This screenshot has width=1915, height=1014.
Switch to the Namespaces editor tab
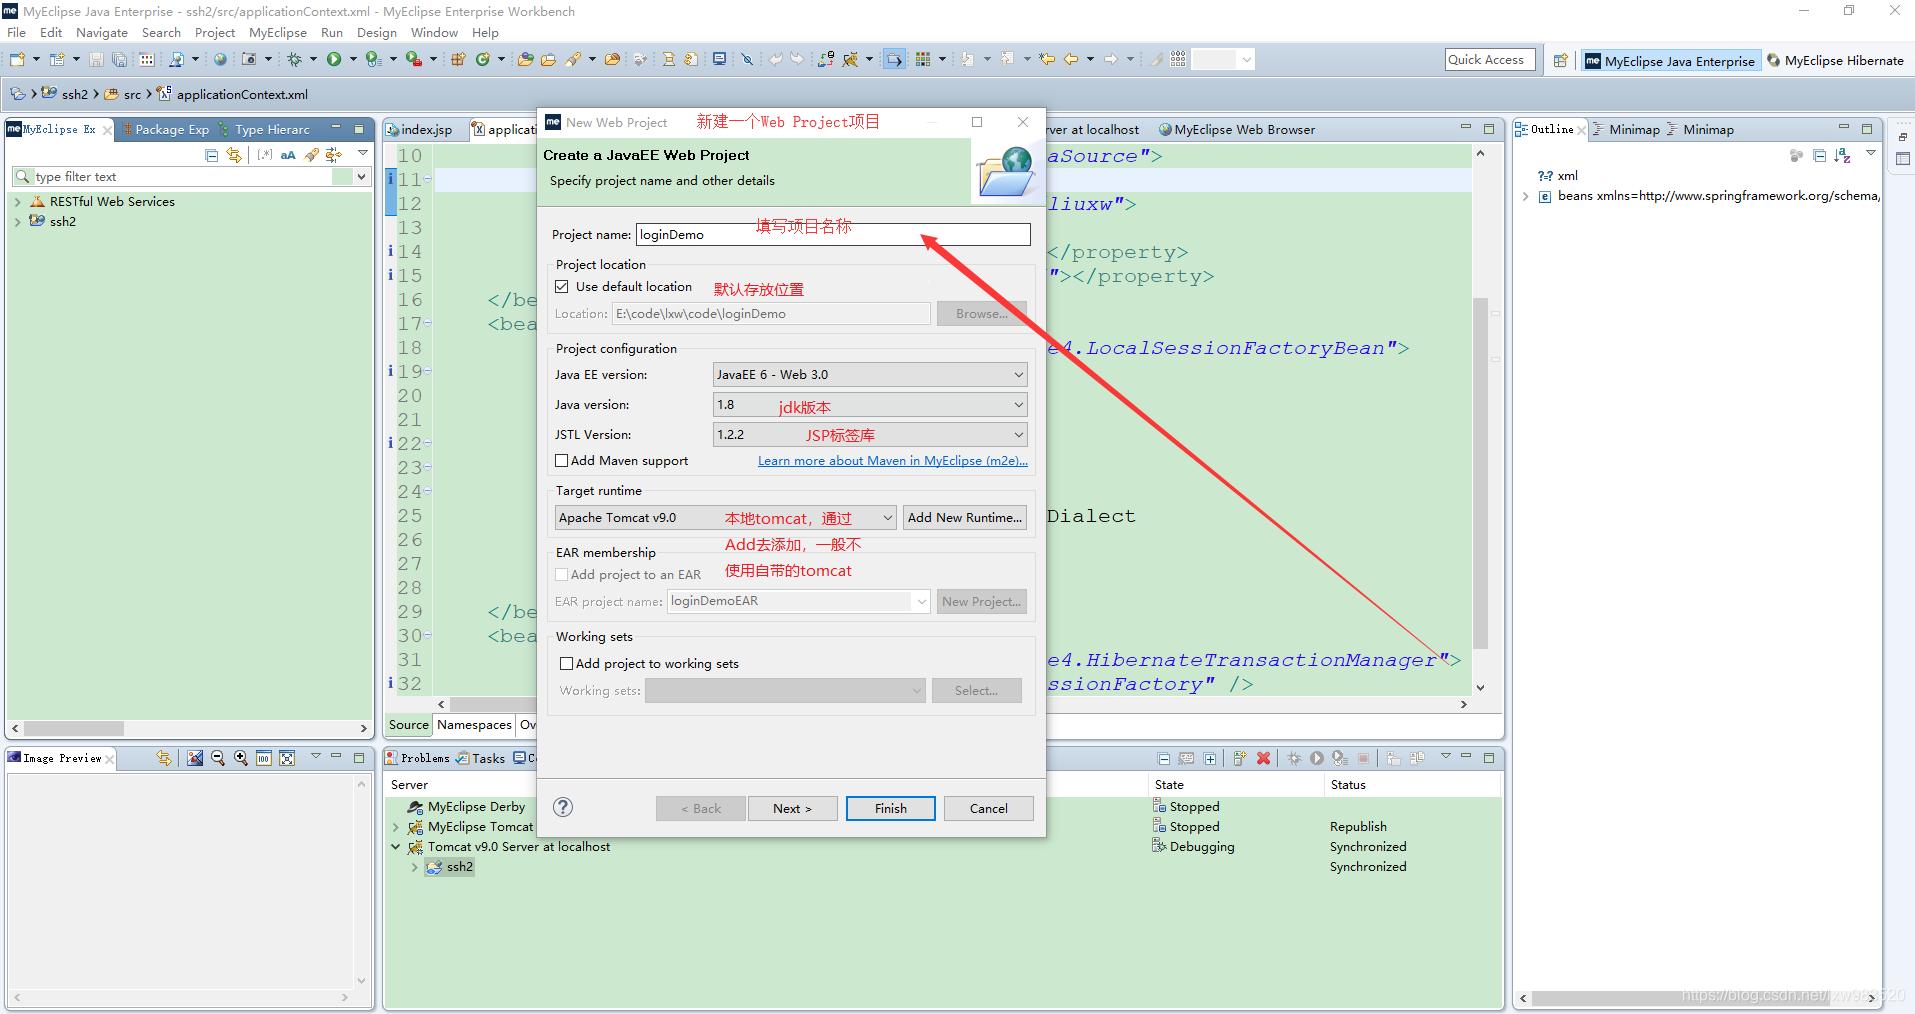point(474,725)
